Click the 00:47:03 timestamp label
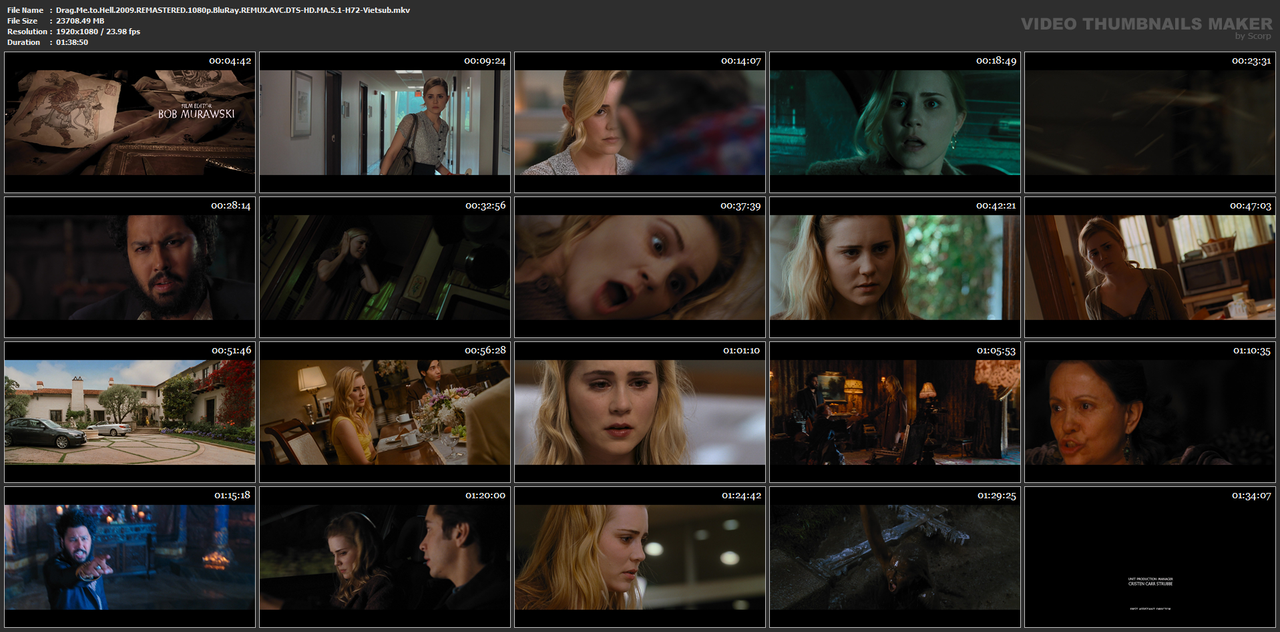Viewport: 1280px width, 632px height. click(1250, 206)
